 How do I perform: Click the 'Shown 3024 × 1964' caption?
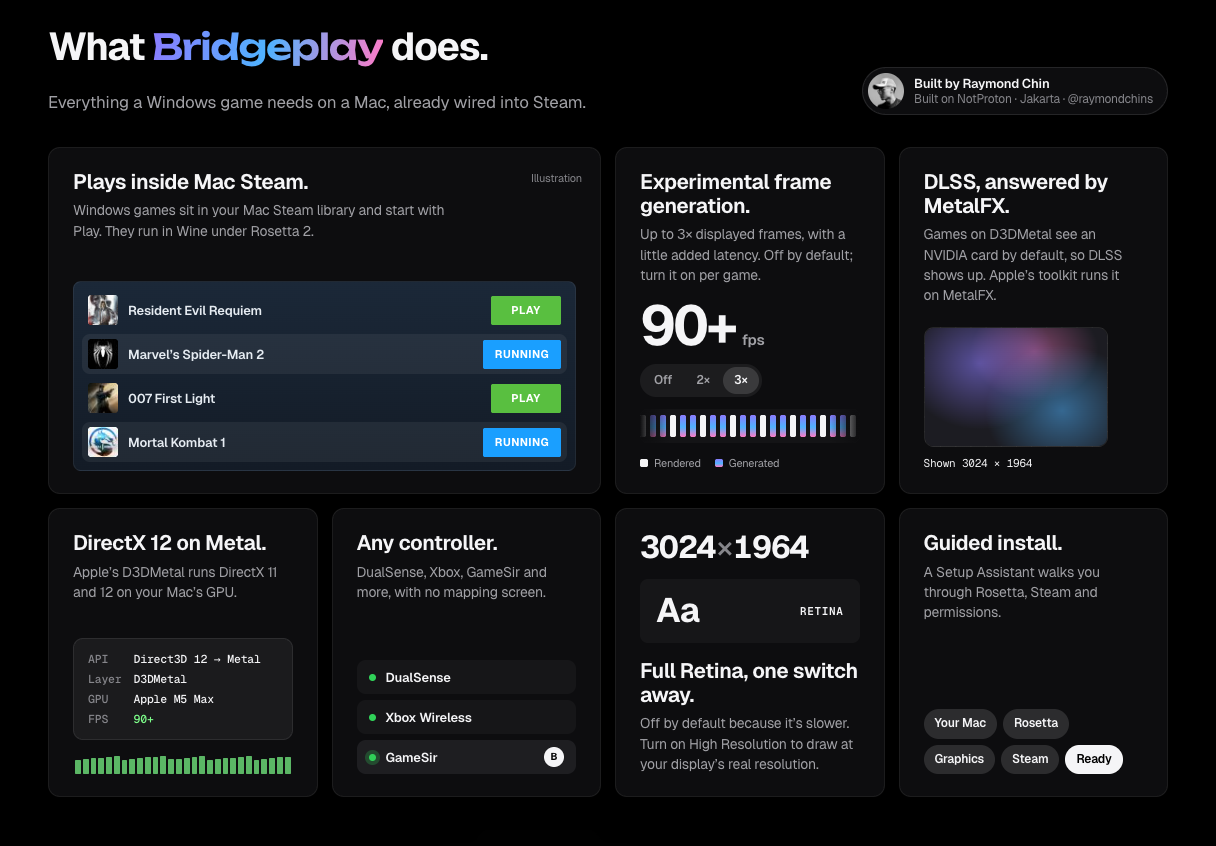coord(978,463)
